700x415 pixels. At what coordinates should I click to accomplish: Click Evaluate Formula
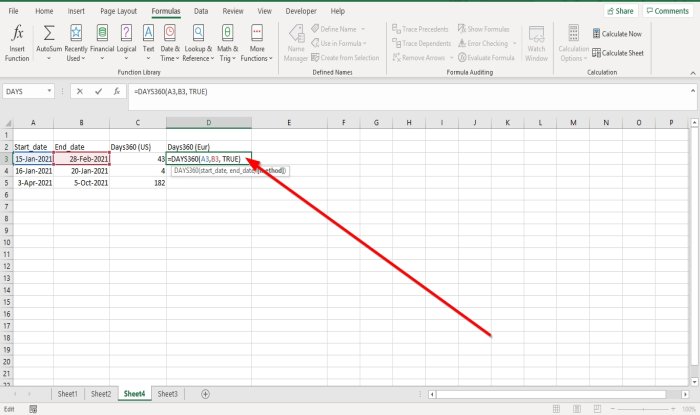point(486,58)
